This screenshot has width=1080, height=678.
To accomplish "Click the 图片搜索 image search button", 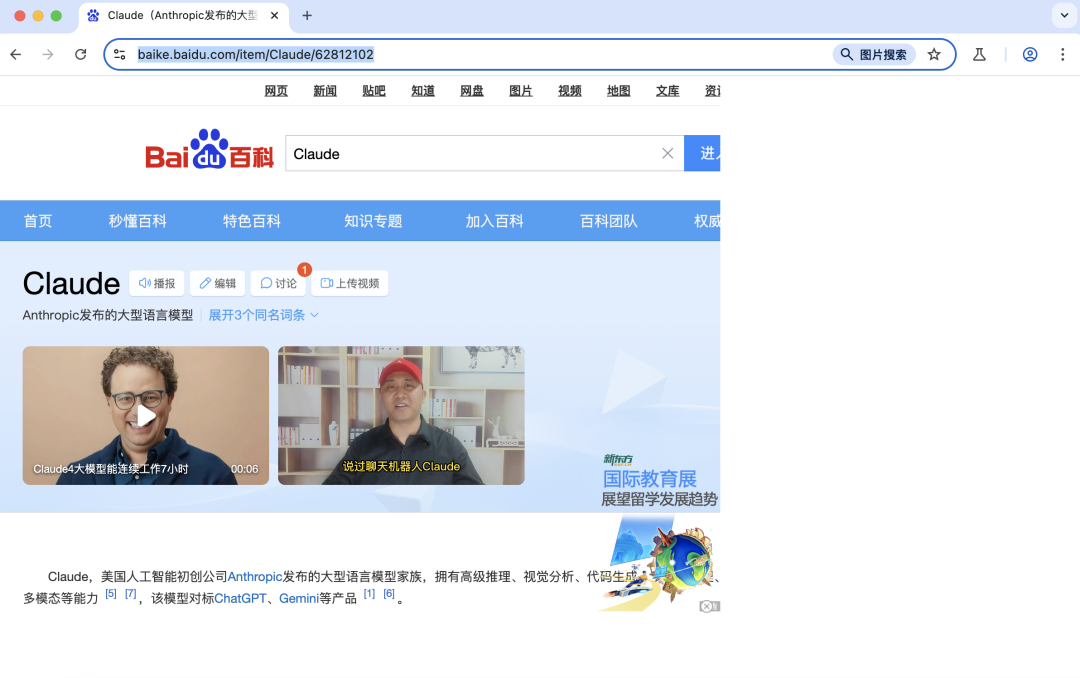I will tap(874, 54).
